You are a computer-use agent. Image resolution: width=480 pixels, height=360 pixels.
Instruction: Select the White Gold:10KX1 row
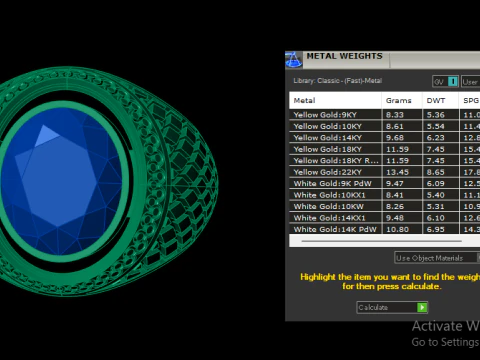point(385,195)
